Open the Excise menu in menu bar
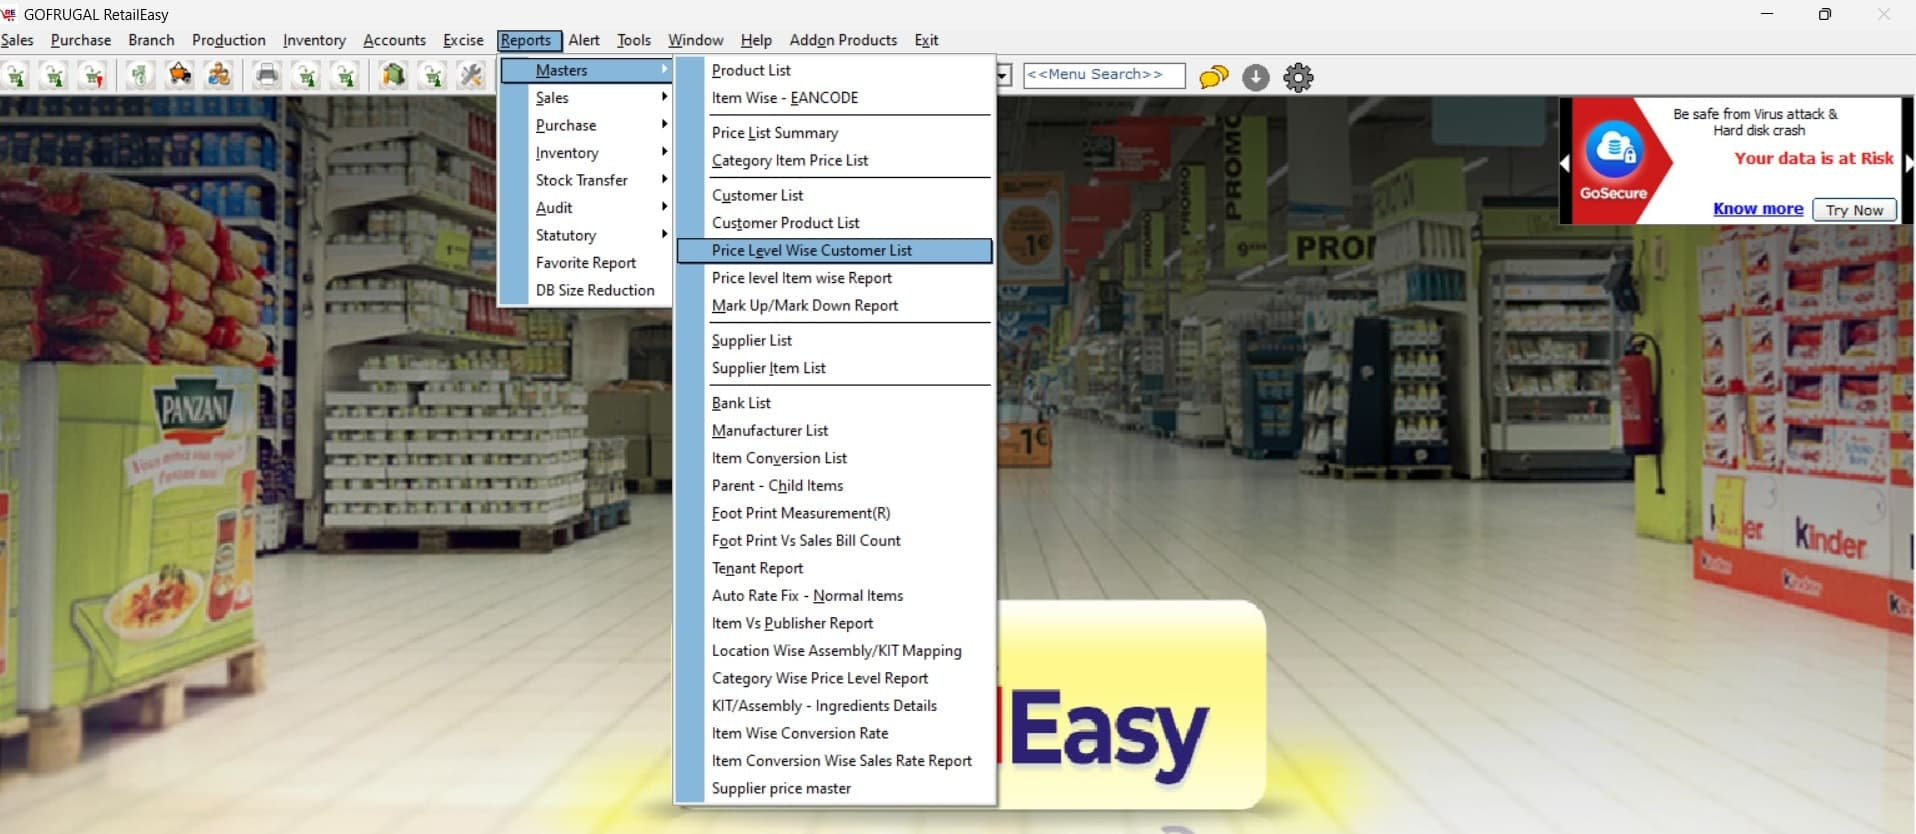This screenshot has height=834, width=1916. pos(463,40)
